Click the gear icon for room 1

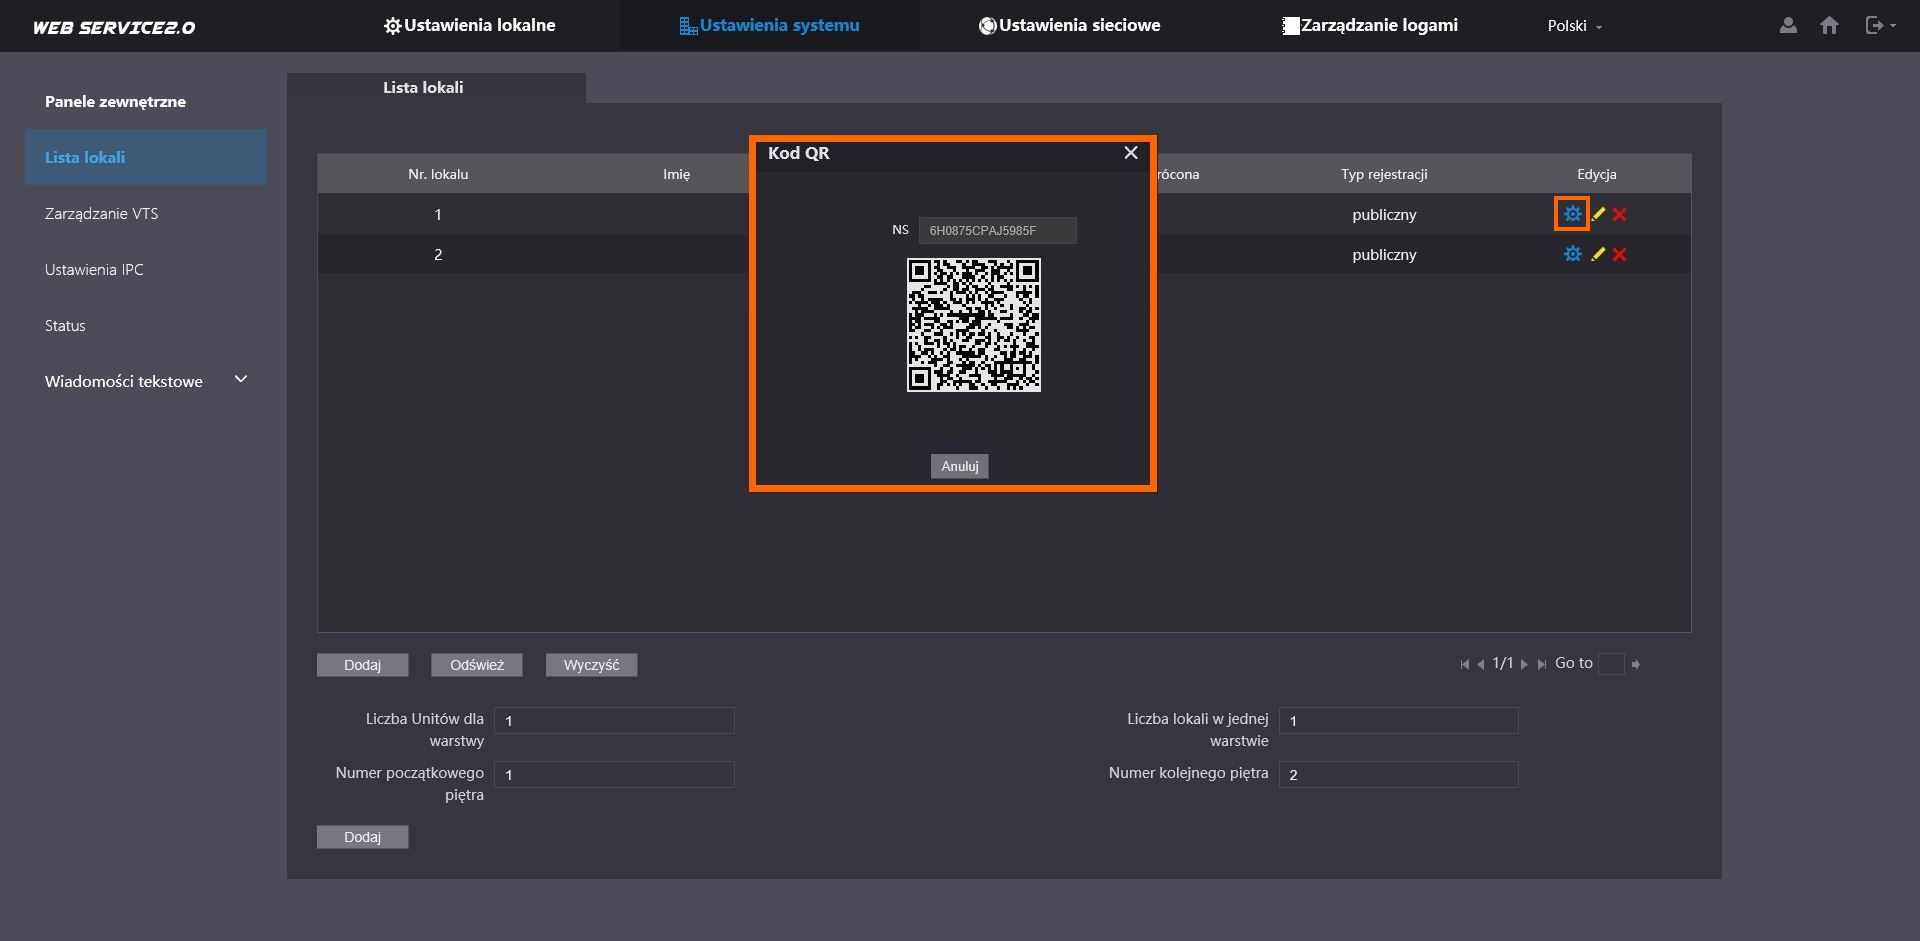tap(1572, 214)
